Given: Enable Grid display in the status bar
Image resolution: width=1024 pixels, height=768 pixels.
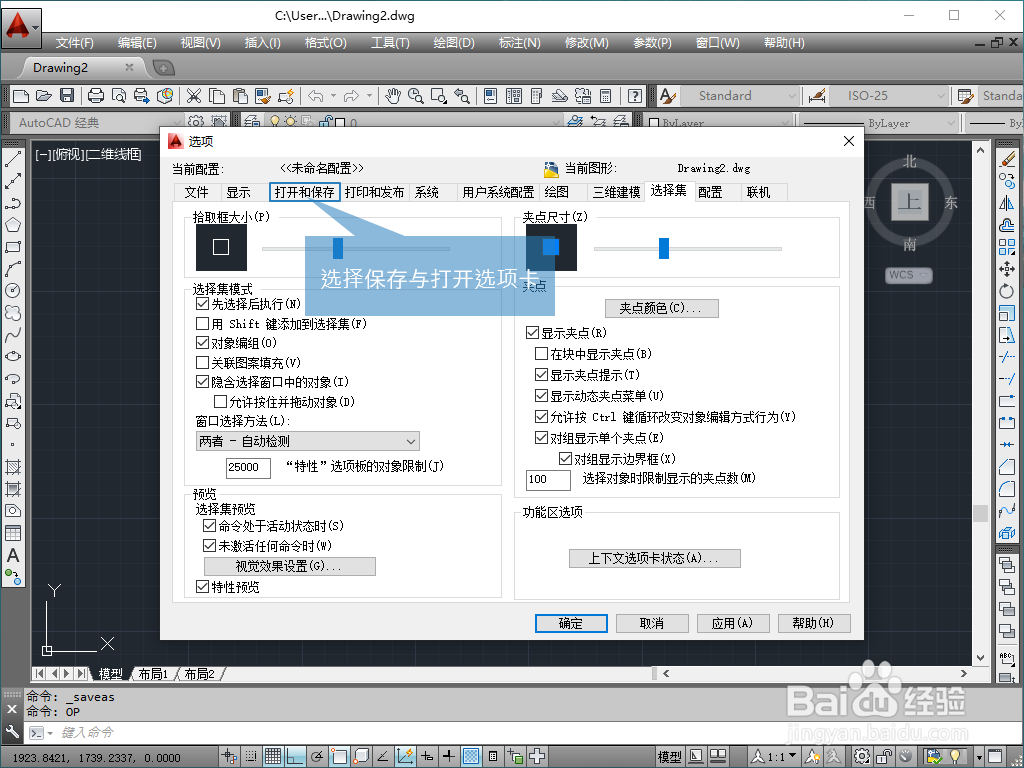Looking at the screenshot, I should [273, 756].
